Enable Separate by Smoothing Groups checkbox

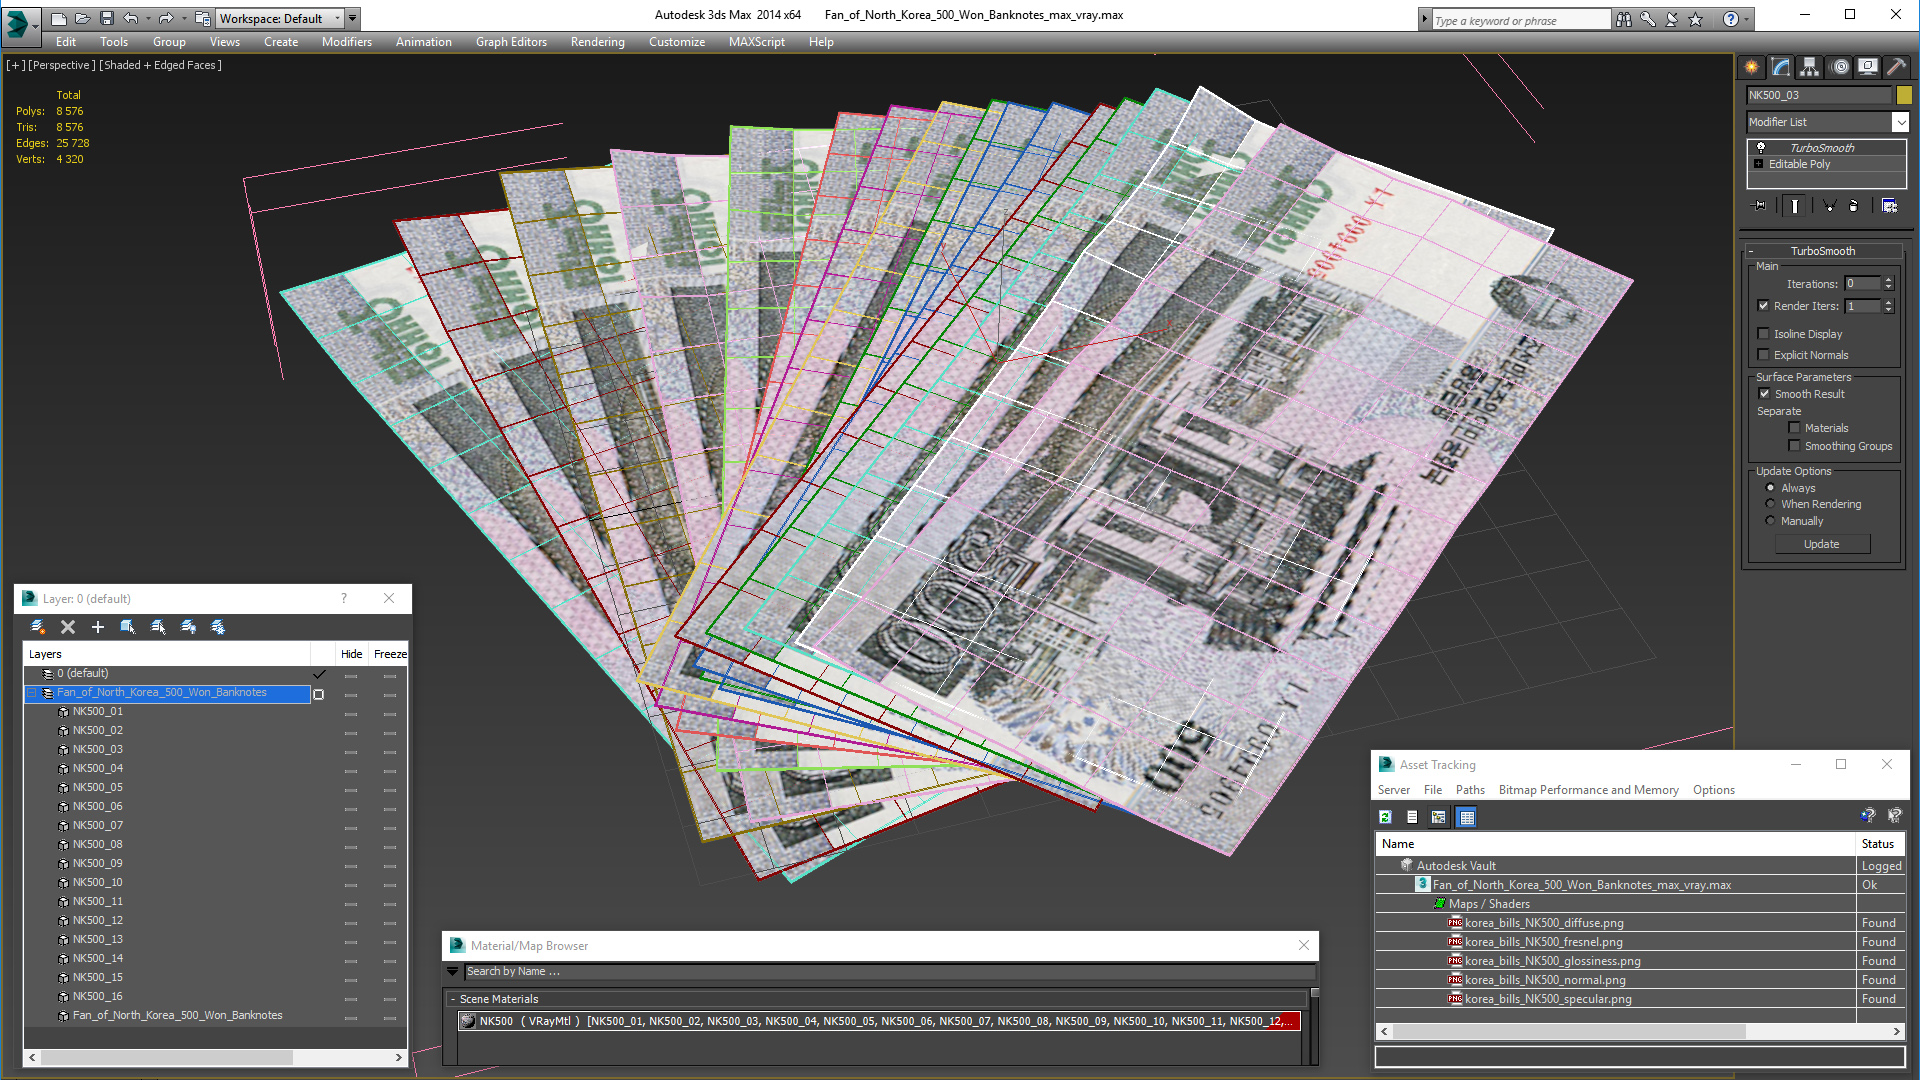(x=1794, y=446)
